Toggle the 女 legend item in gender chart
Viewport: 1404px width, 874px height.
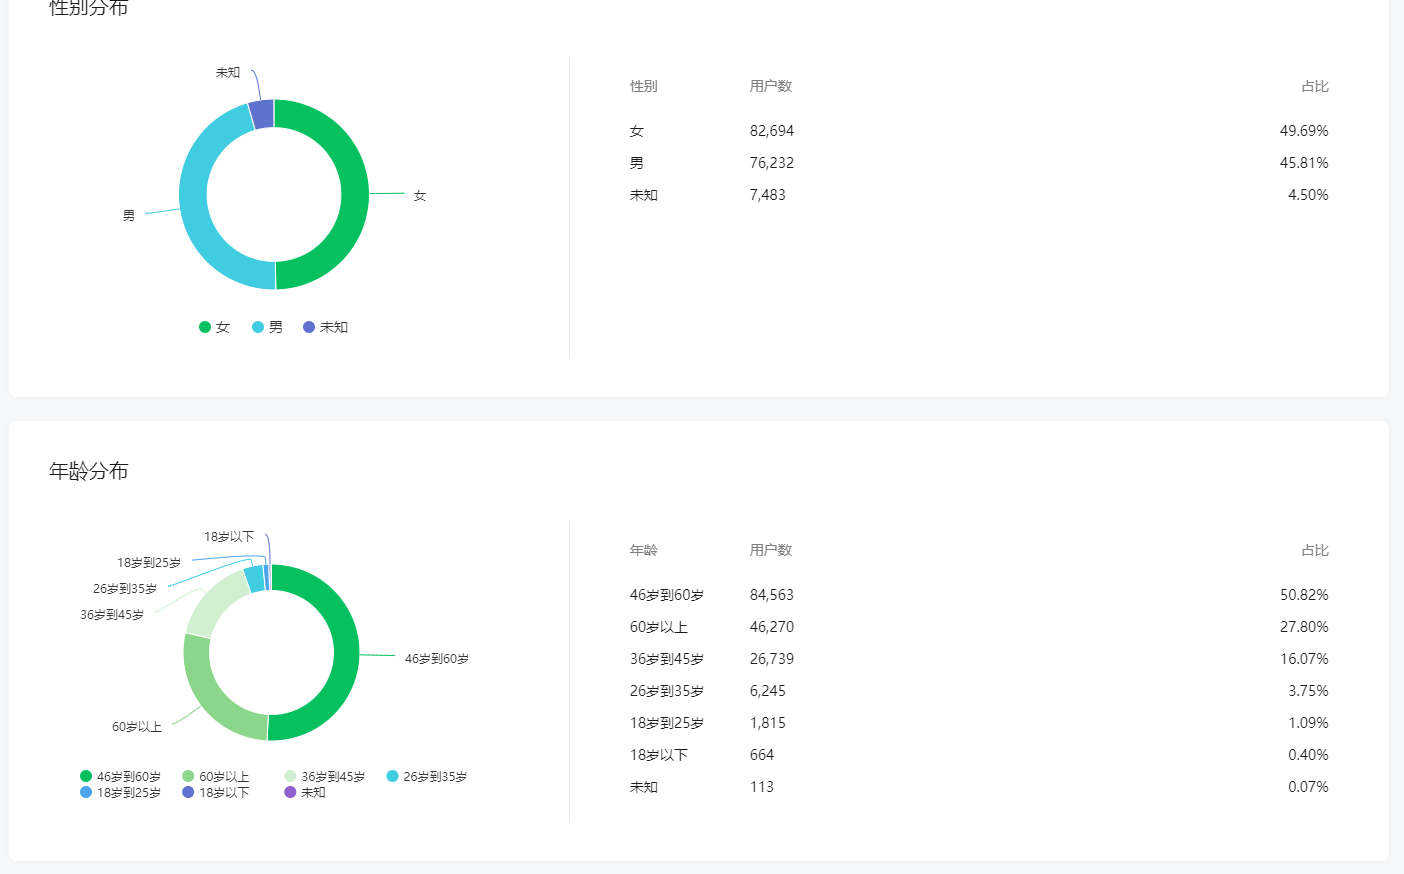click(x=215, y=327)
